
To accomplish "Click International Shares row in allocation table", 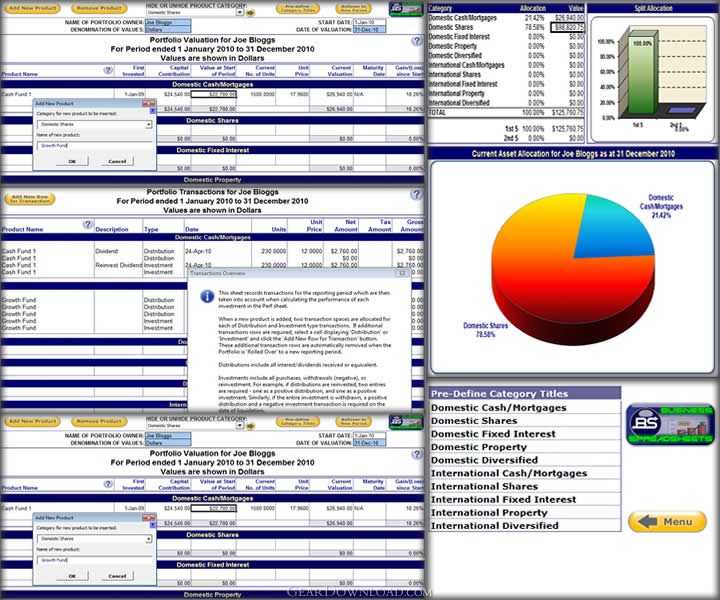I will pyautogui.click(x=506, y=74).
